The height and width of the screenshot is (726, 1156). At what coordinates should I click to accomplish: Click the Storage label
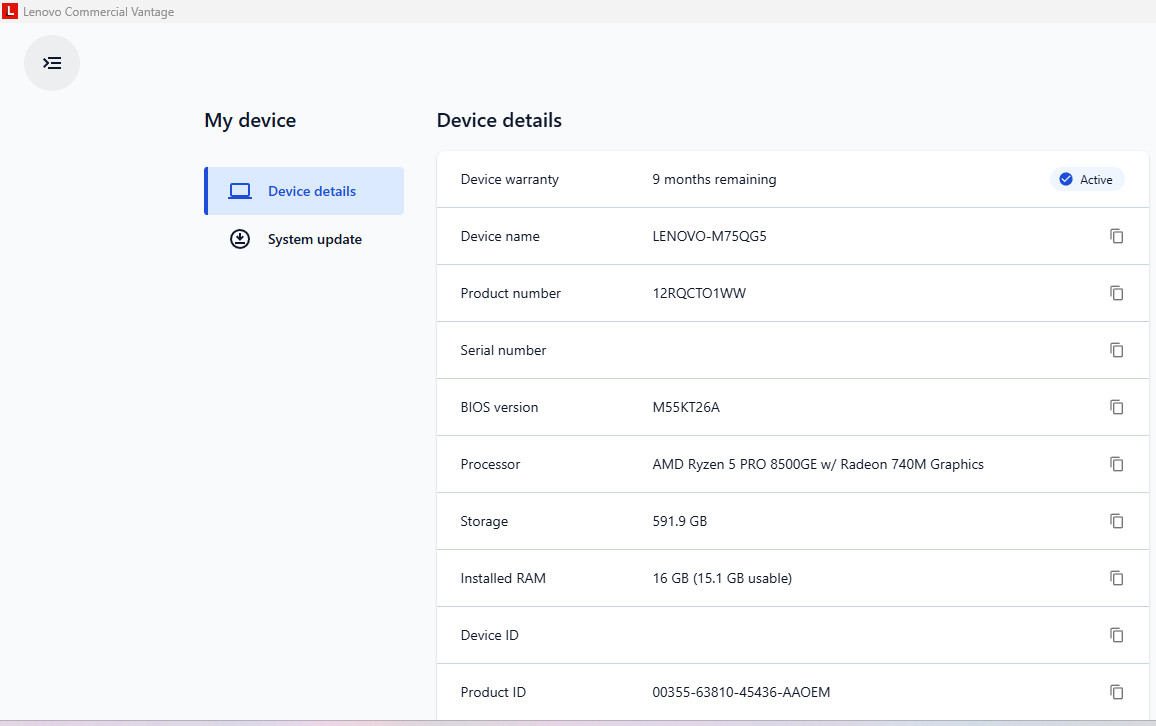pos(484,521)
